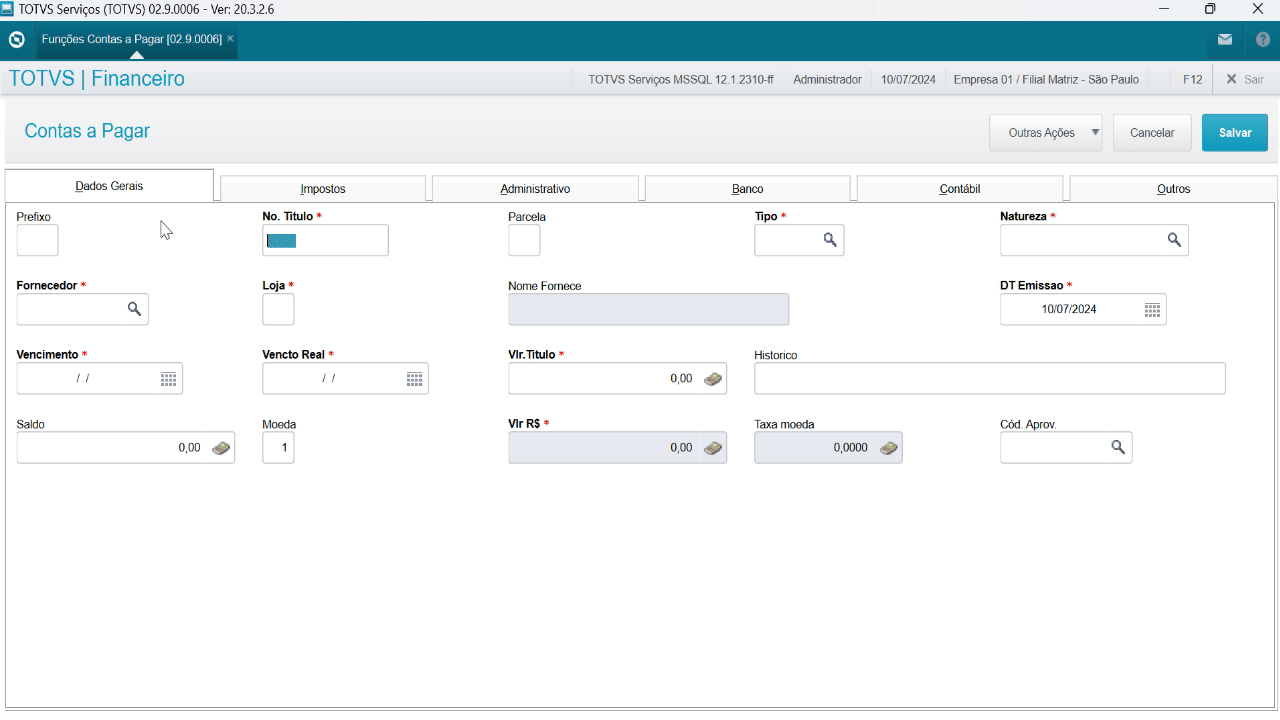The image size is (1280, 720).
Task: Focus the Prefixo input field
Action: [x=38, y=240]
